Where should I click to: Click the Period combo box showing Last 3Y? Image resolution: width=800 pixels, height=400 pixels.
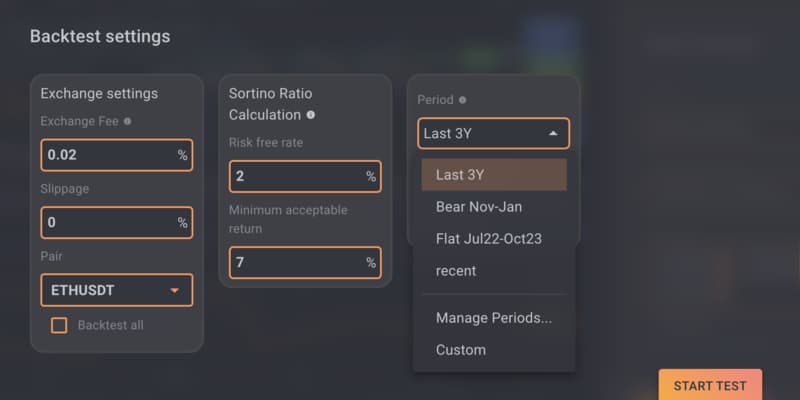pos(494,134)
